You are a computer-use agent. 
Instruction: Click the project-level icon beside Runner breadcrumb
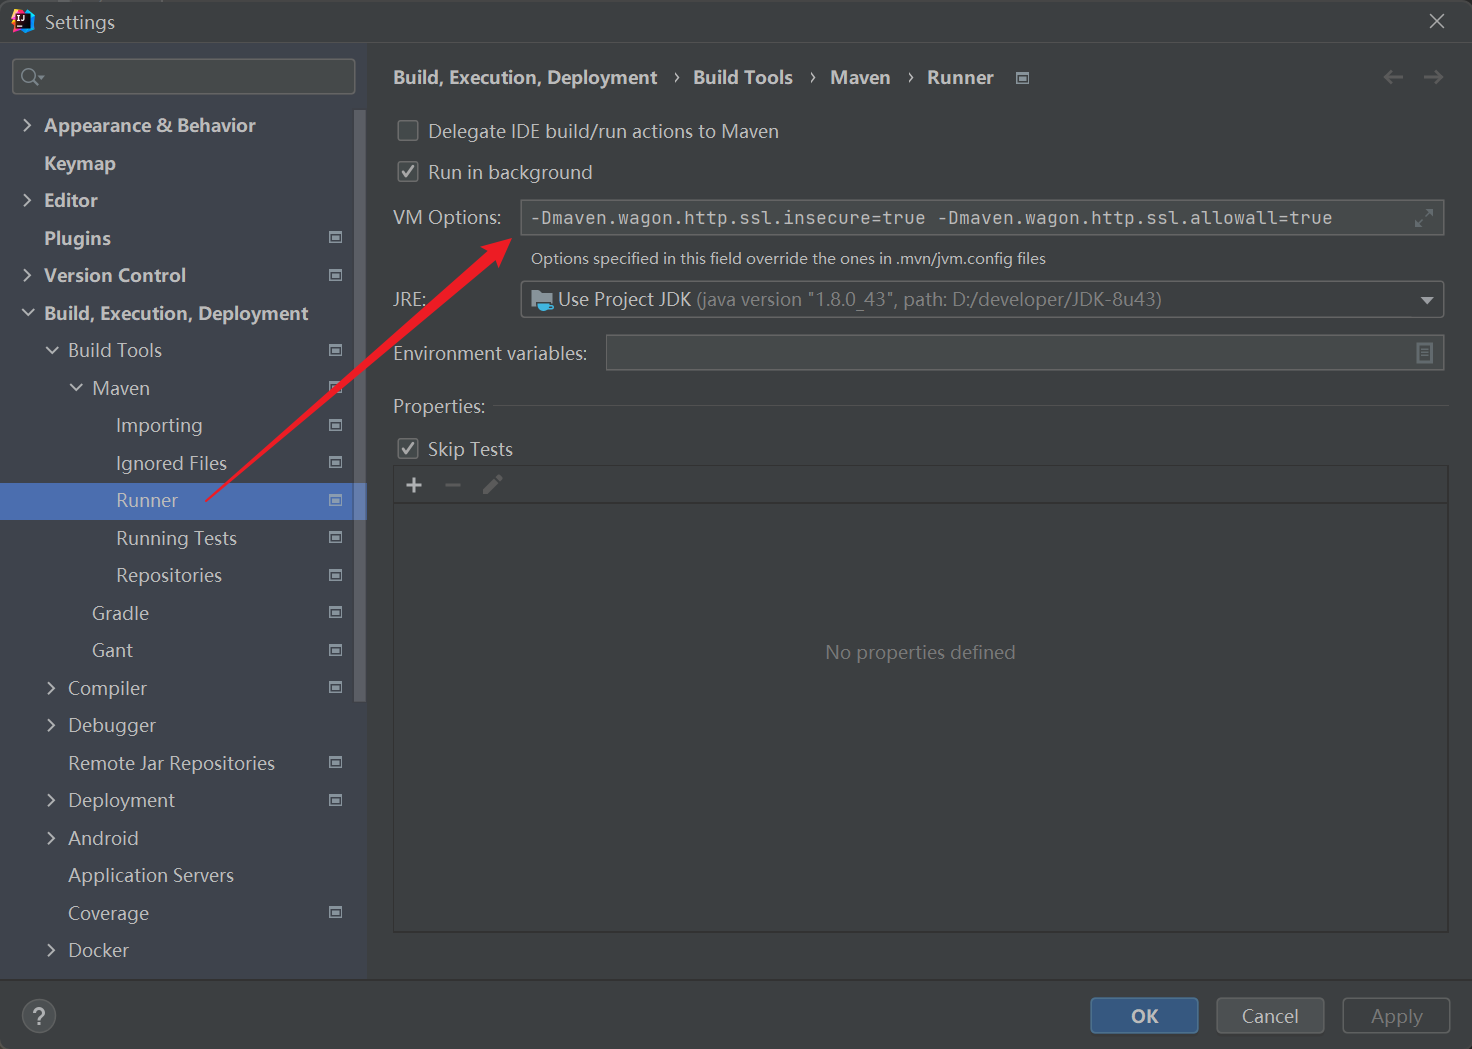click(x=1022, y=78)
